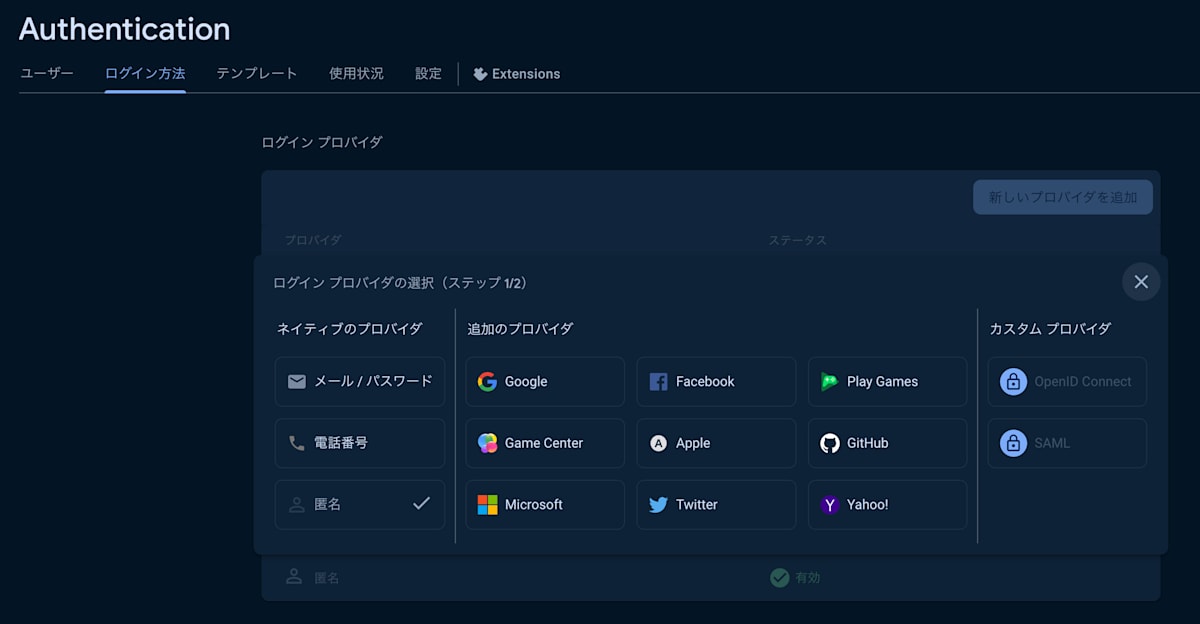This screenshot has width=1200, height=624.
Task: Click the Extensions tab icon
Action: tap(480, 74)
